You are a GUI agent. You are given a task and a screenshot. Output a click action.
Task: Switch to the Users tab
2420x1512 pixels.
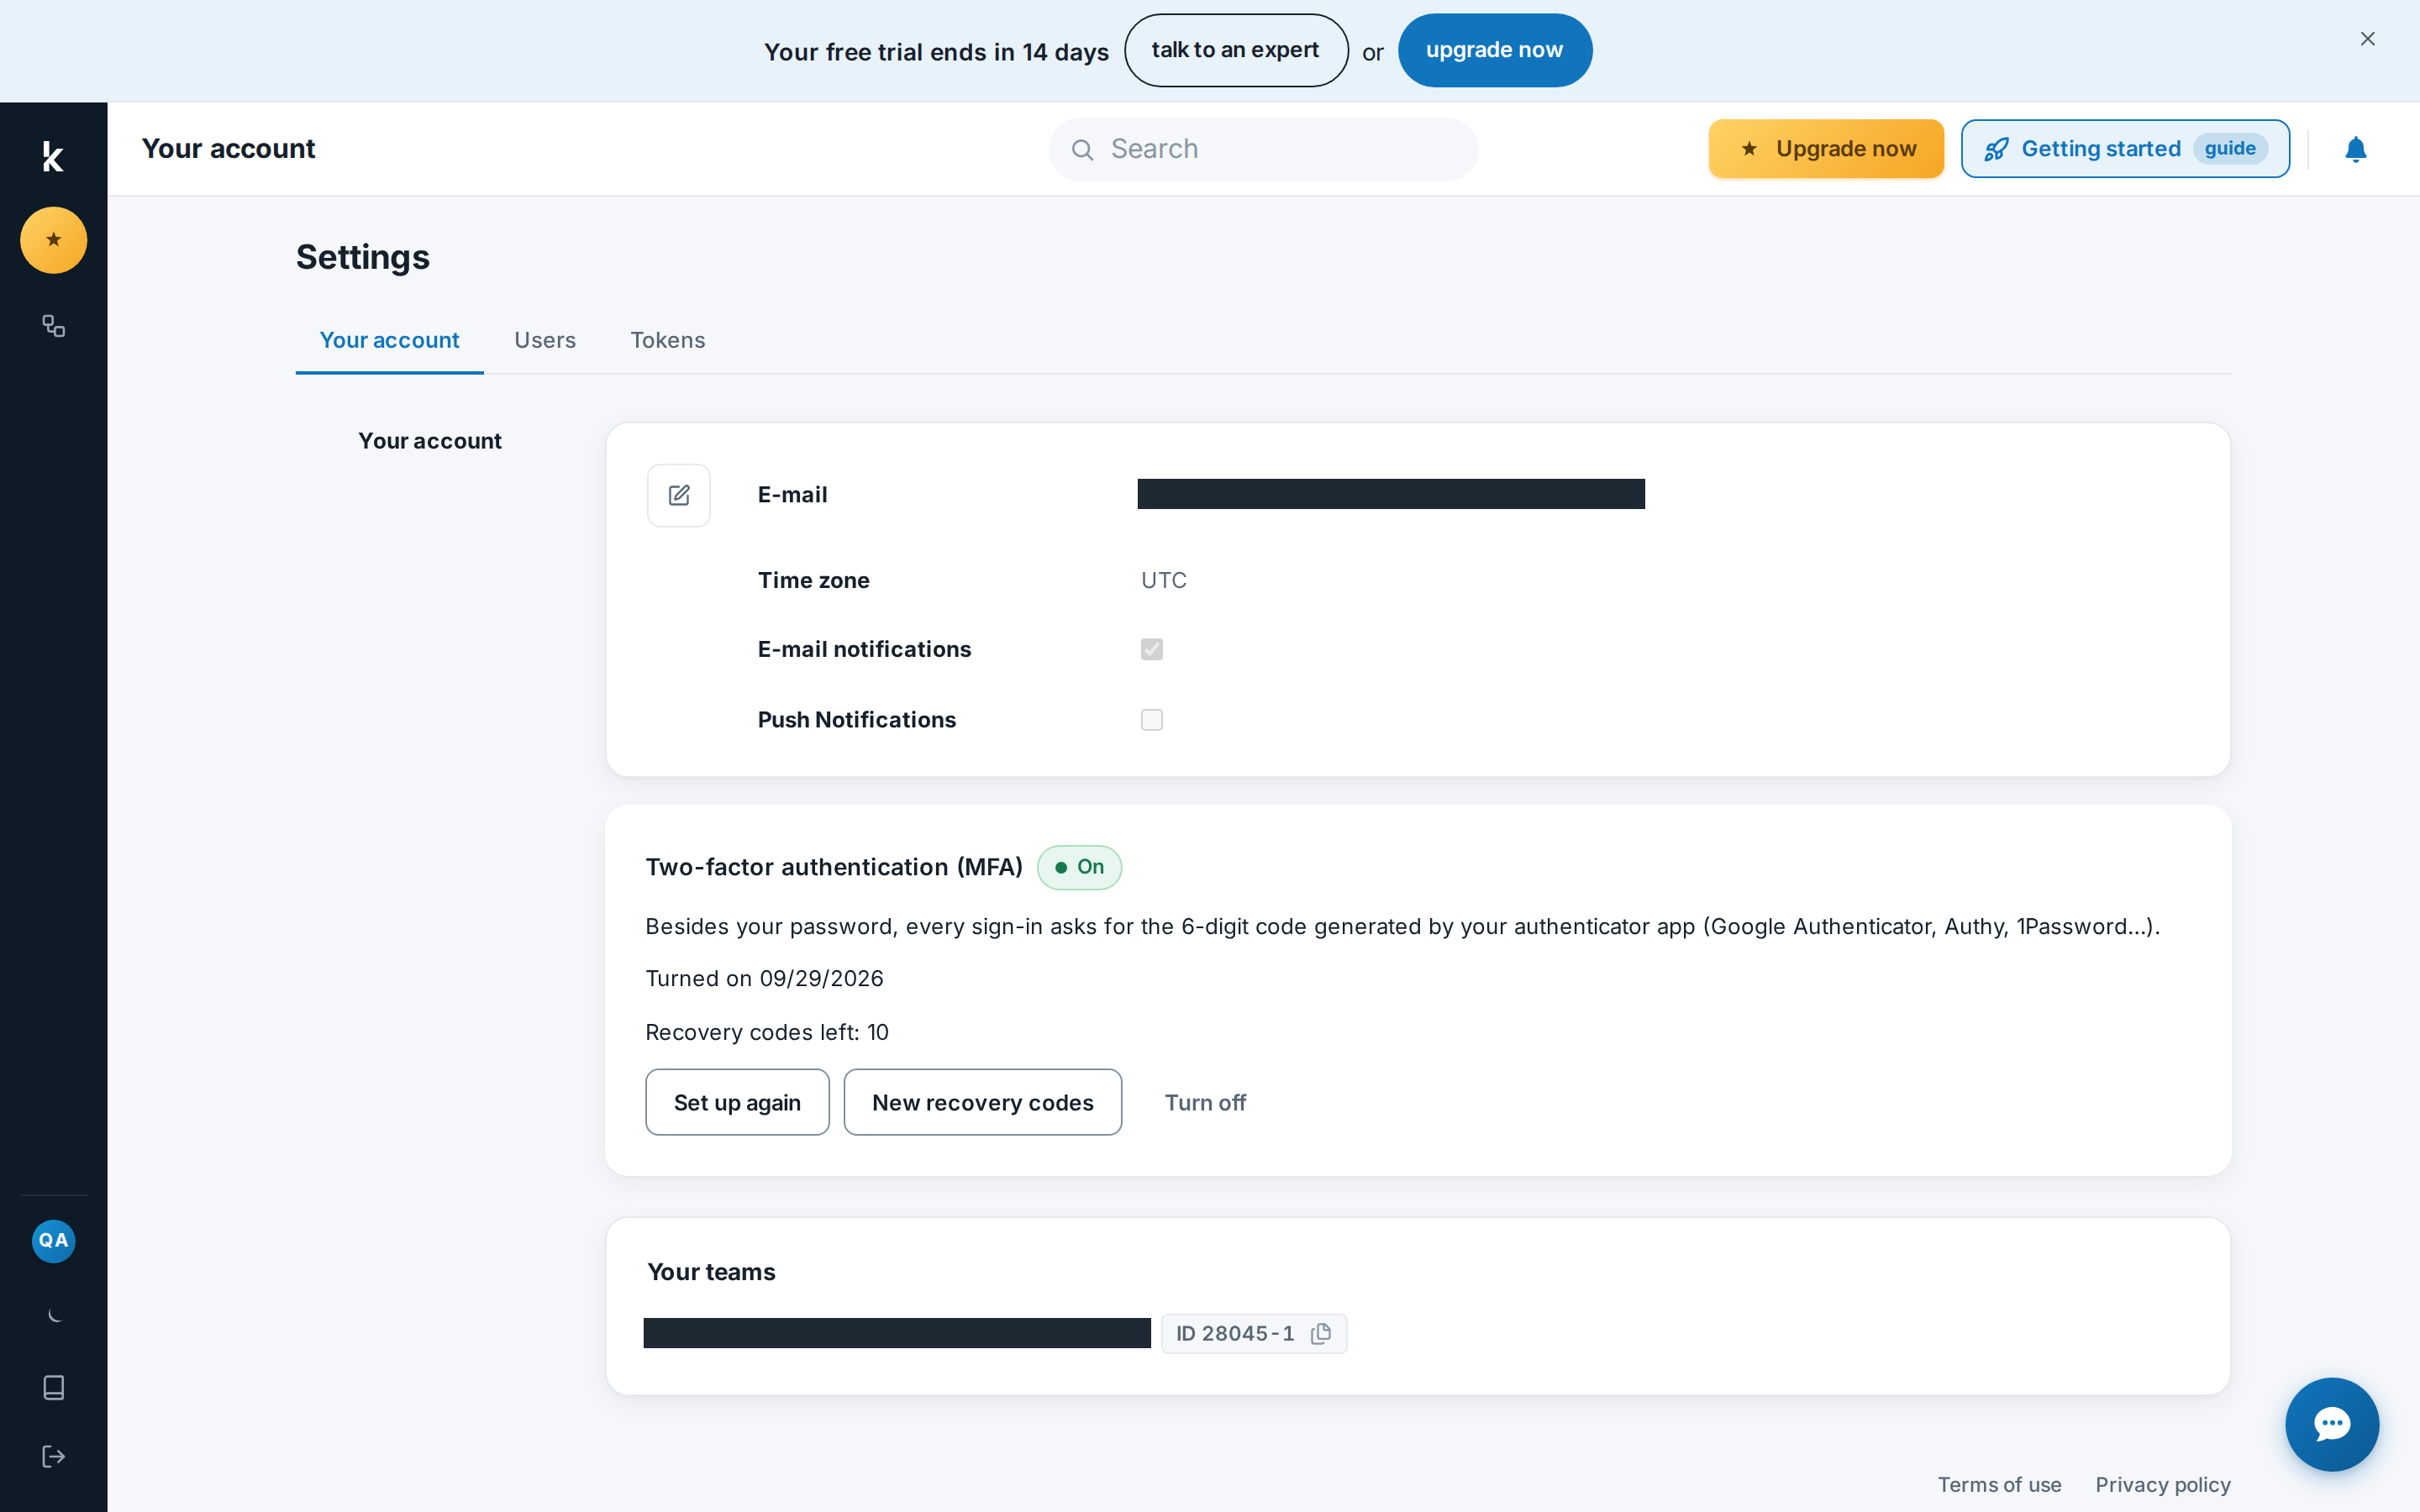pos(545,340)
